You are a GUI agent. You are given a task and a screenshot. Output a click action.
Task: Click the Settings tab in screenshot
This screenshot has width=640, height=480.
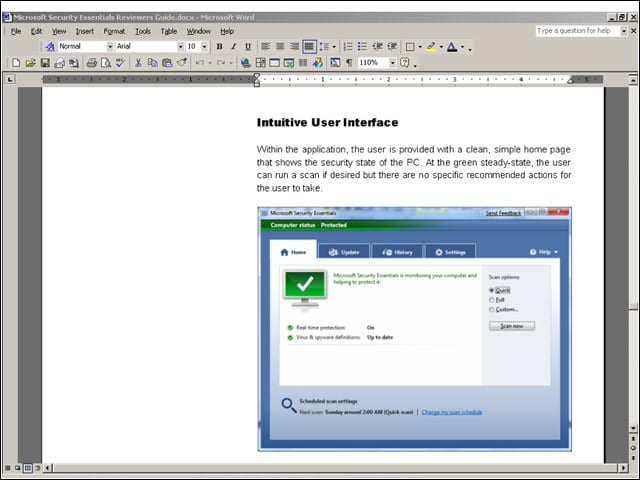[x=451, y=252]
